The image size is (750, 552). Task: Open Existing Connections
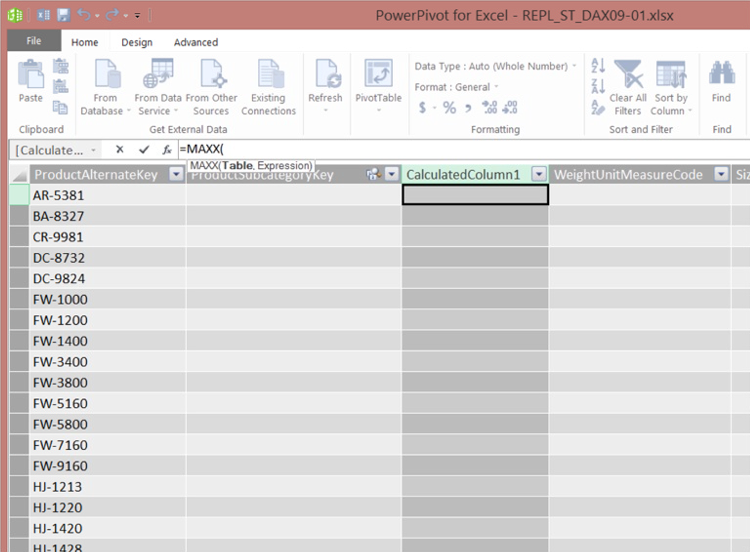tap(268, 87)
